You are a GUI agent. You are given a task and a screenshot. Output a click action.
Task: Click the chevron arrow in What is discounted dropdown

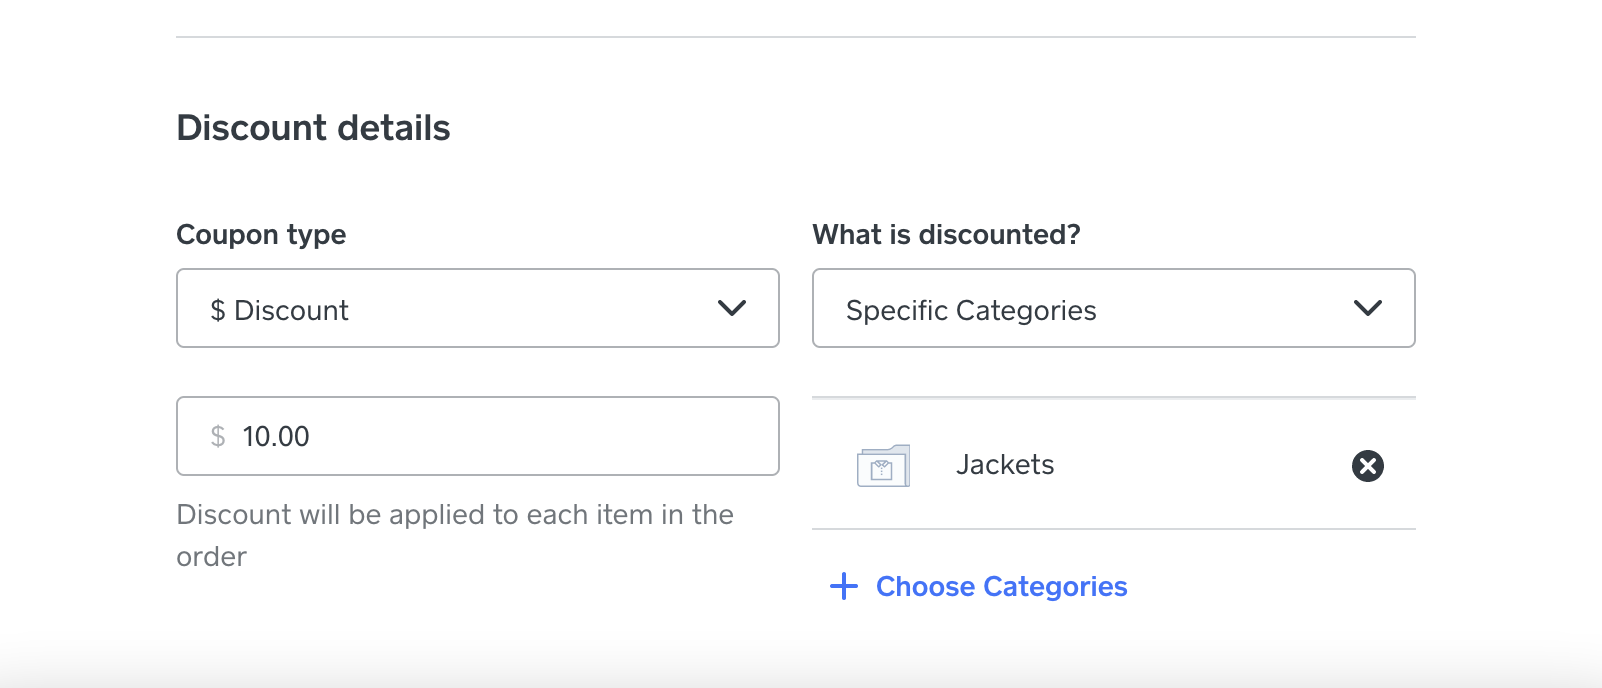[1367, 308]
